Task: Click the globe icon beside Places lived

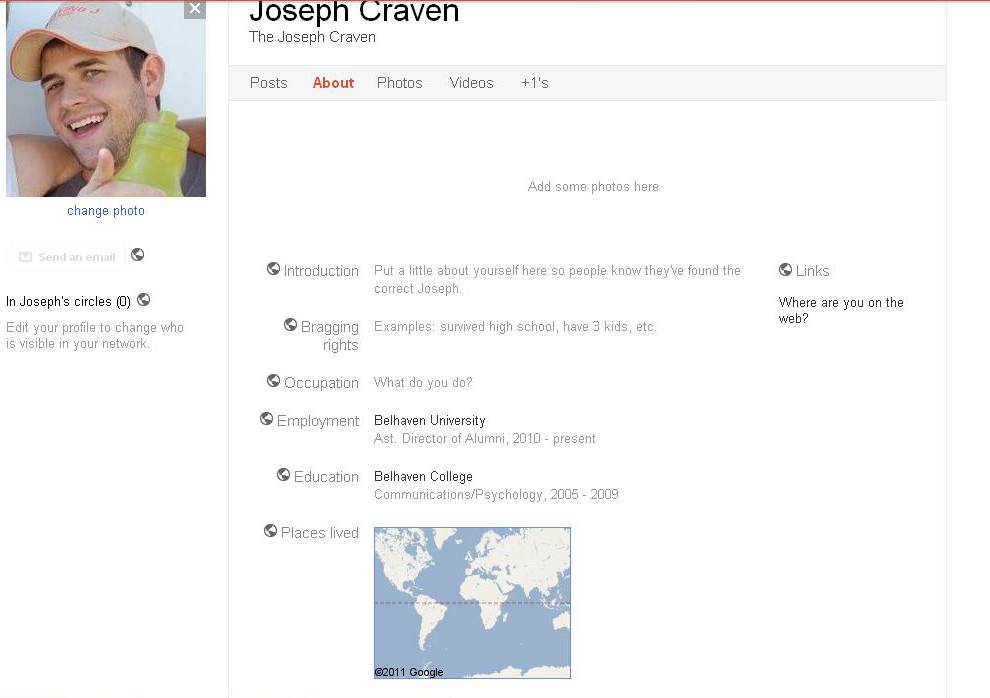Action: pyautogui.click(x=270, y=531)
